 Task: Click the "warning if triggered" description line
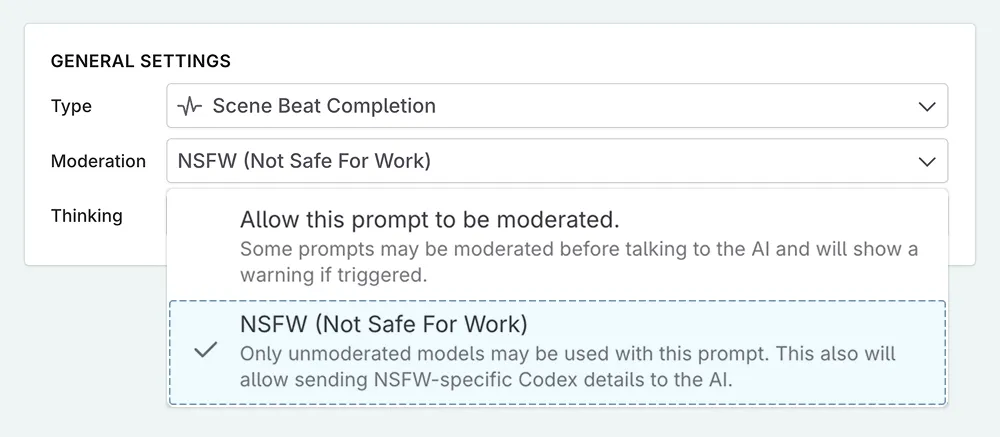click(333, 274)
